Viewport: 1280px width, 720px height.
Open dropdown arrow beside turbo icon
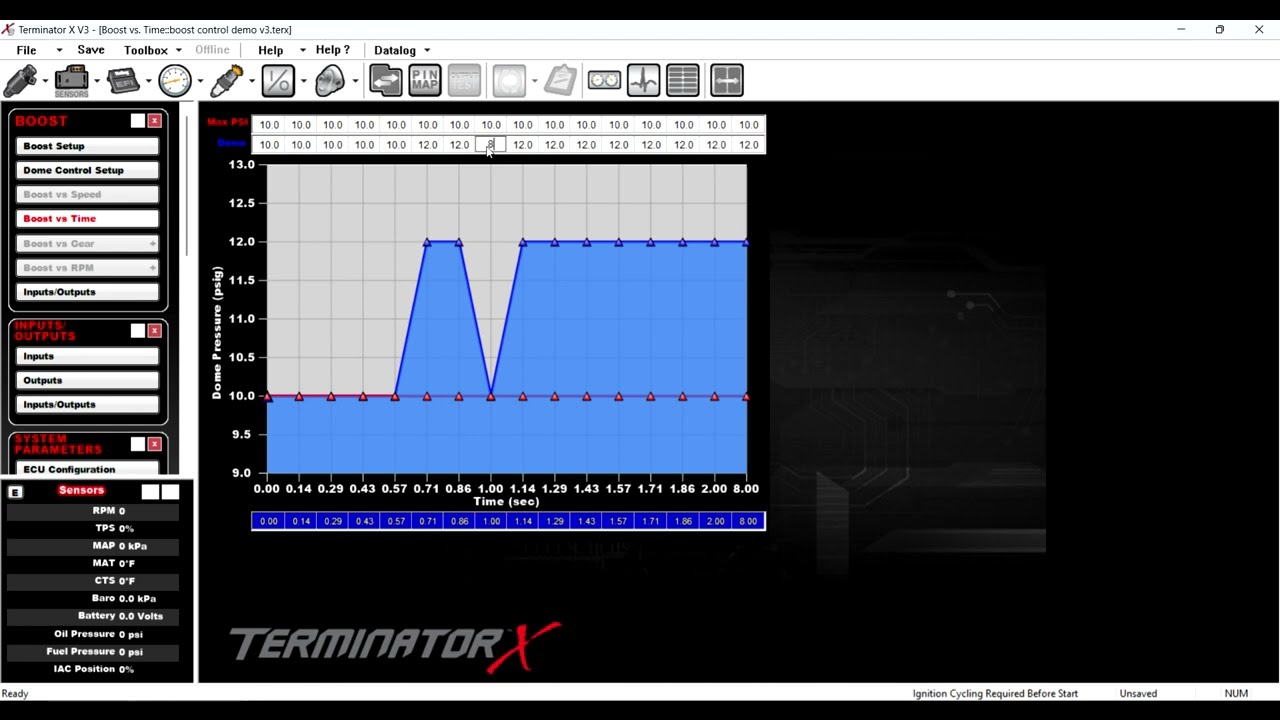click(355, 81)
